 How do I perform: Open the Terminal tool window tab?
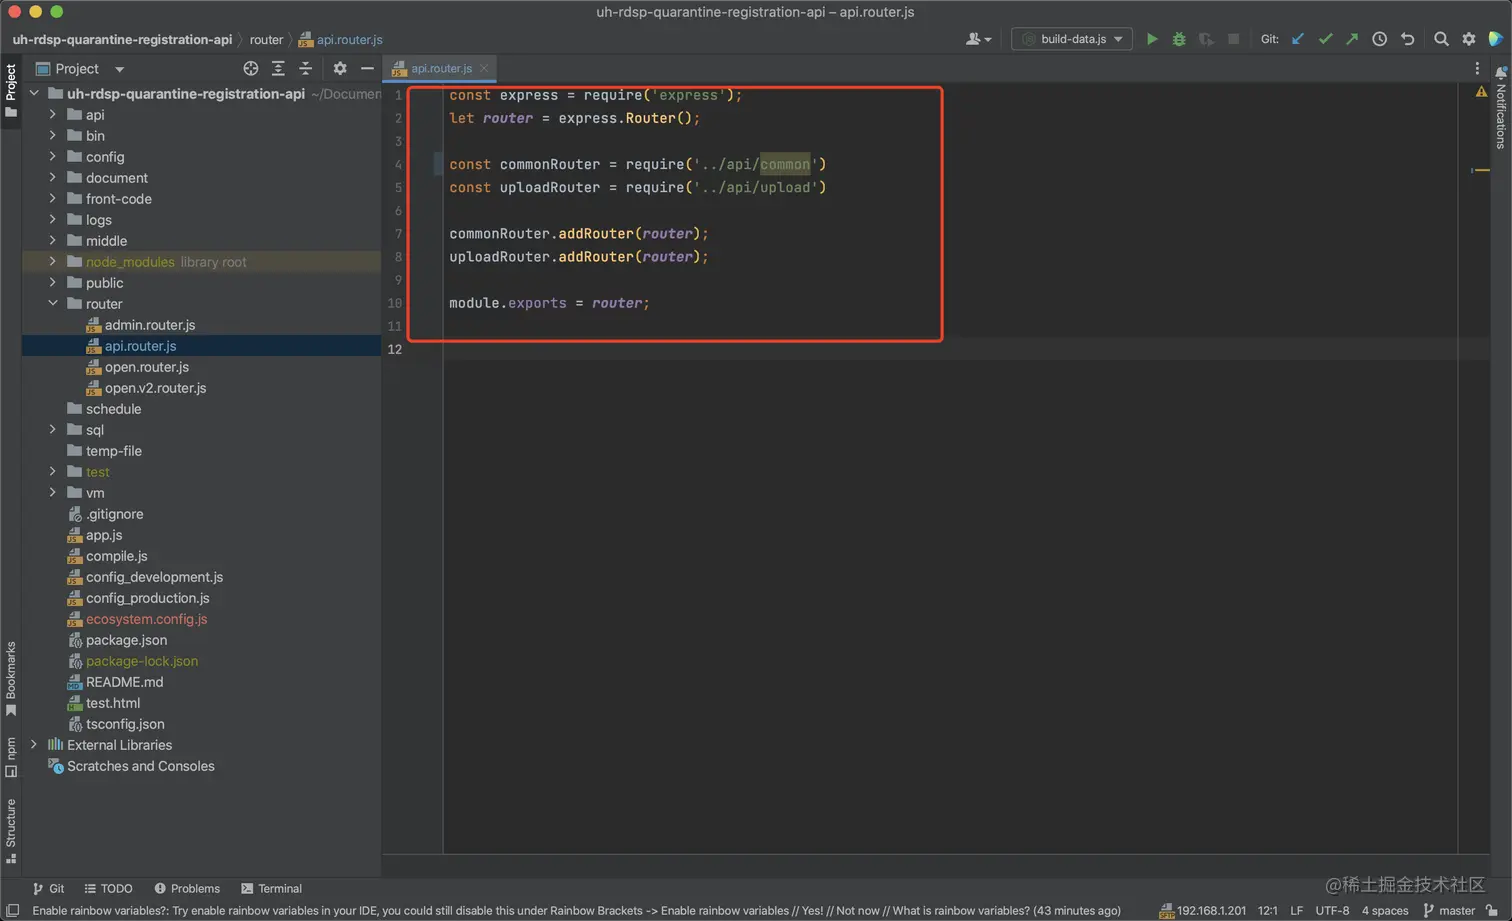[271, 888]
